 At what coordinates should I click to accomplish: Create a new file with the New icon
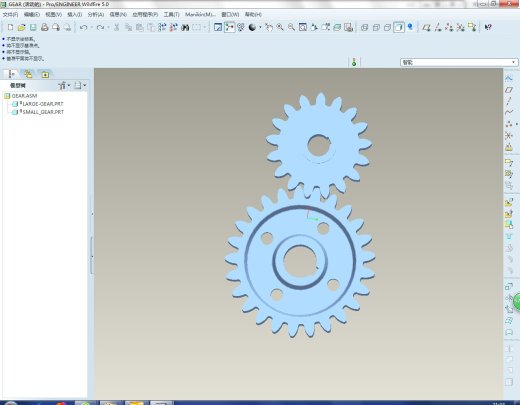tap(10, 27)
